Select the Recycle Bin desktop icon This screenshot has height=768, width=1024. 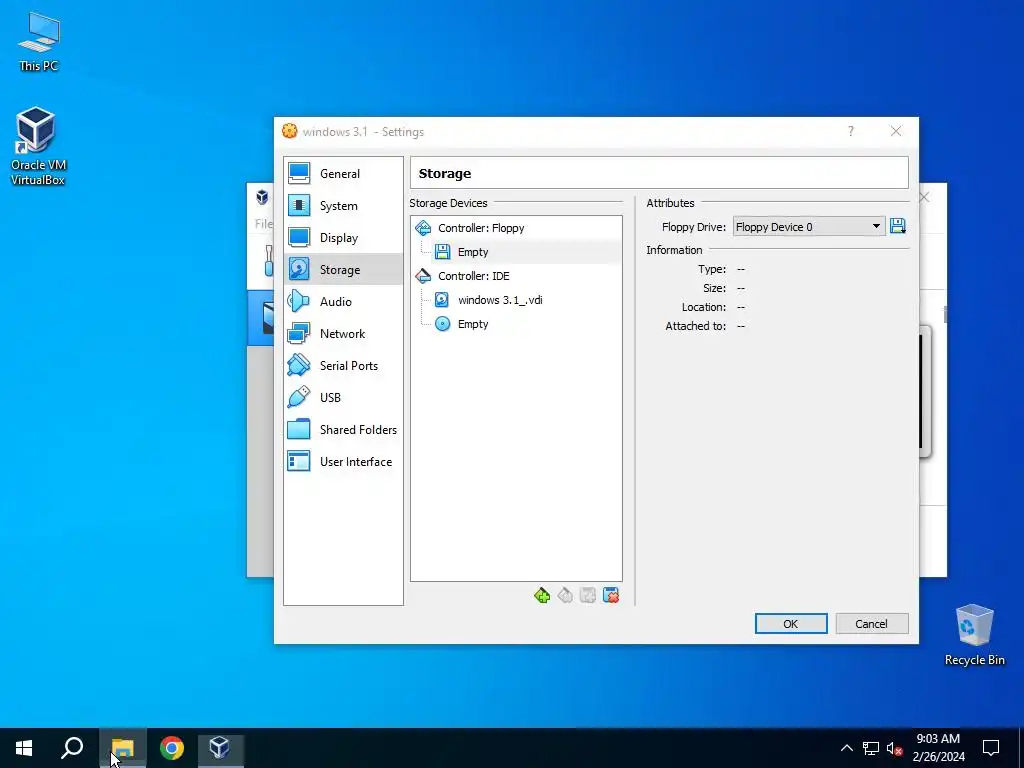point(974,635)
